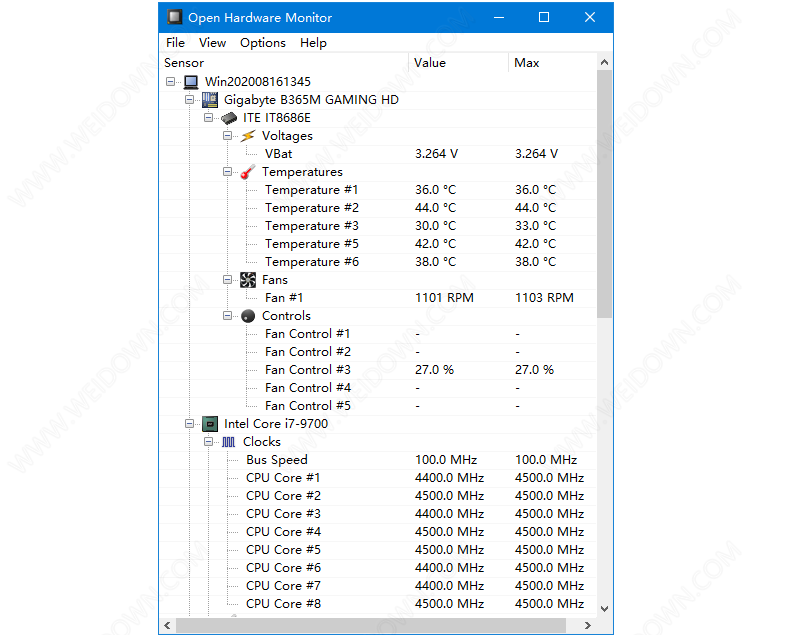790x635 pixels.
Task: Click the 33.0 °C max temperature value
Action: coord(536,226)
